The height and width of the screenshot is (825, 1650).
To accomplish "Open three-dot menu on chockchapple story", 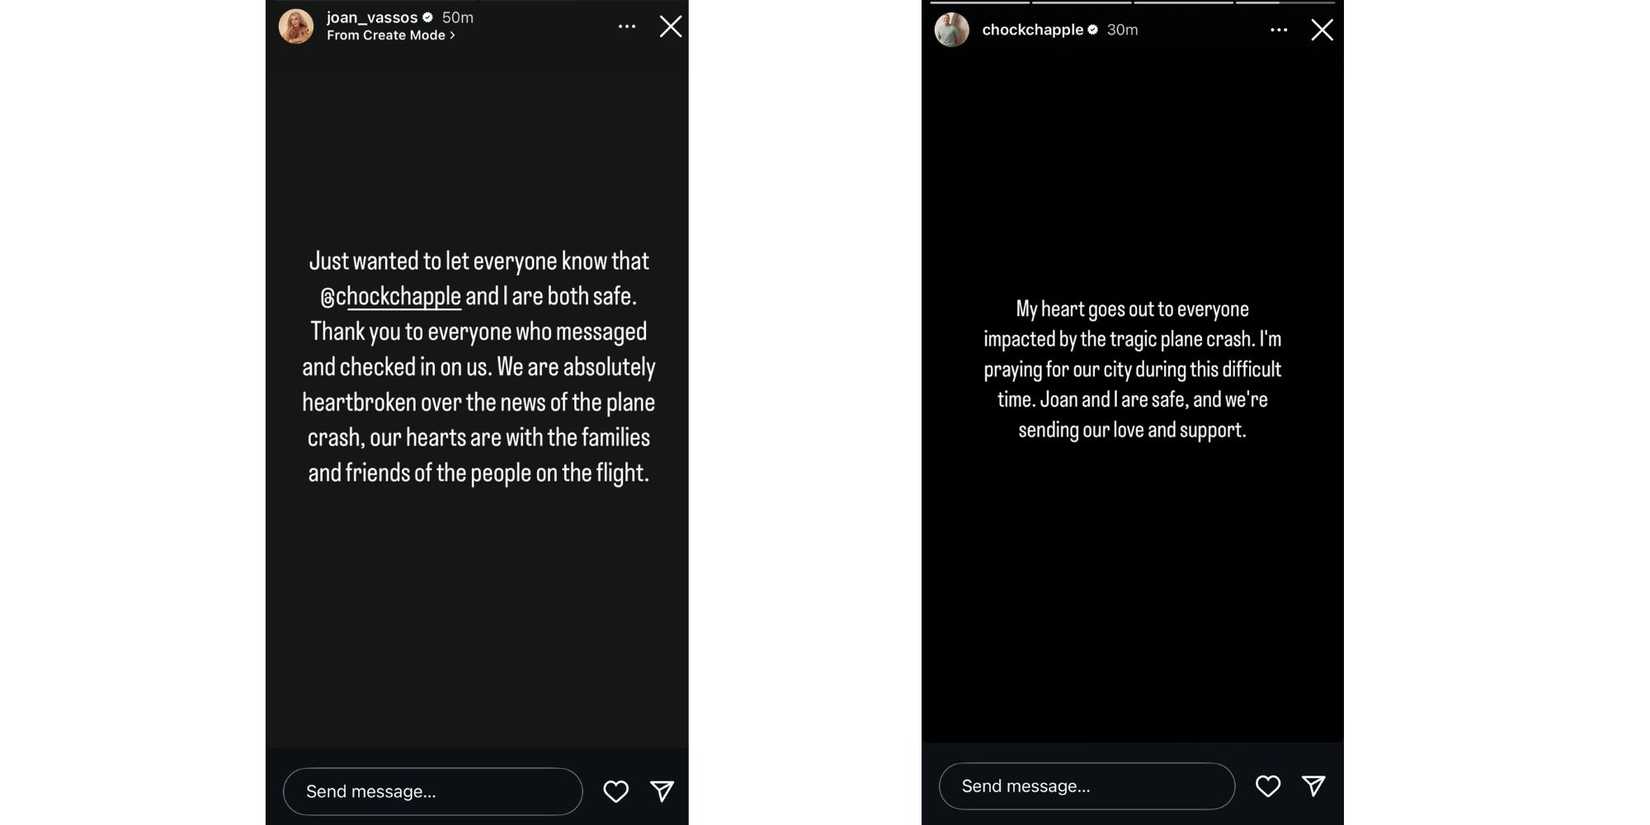I will click(1279, 30).
